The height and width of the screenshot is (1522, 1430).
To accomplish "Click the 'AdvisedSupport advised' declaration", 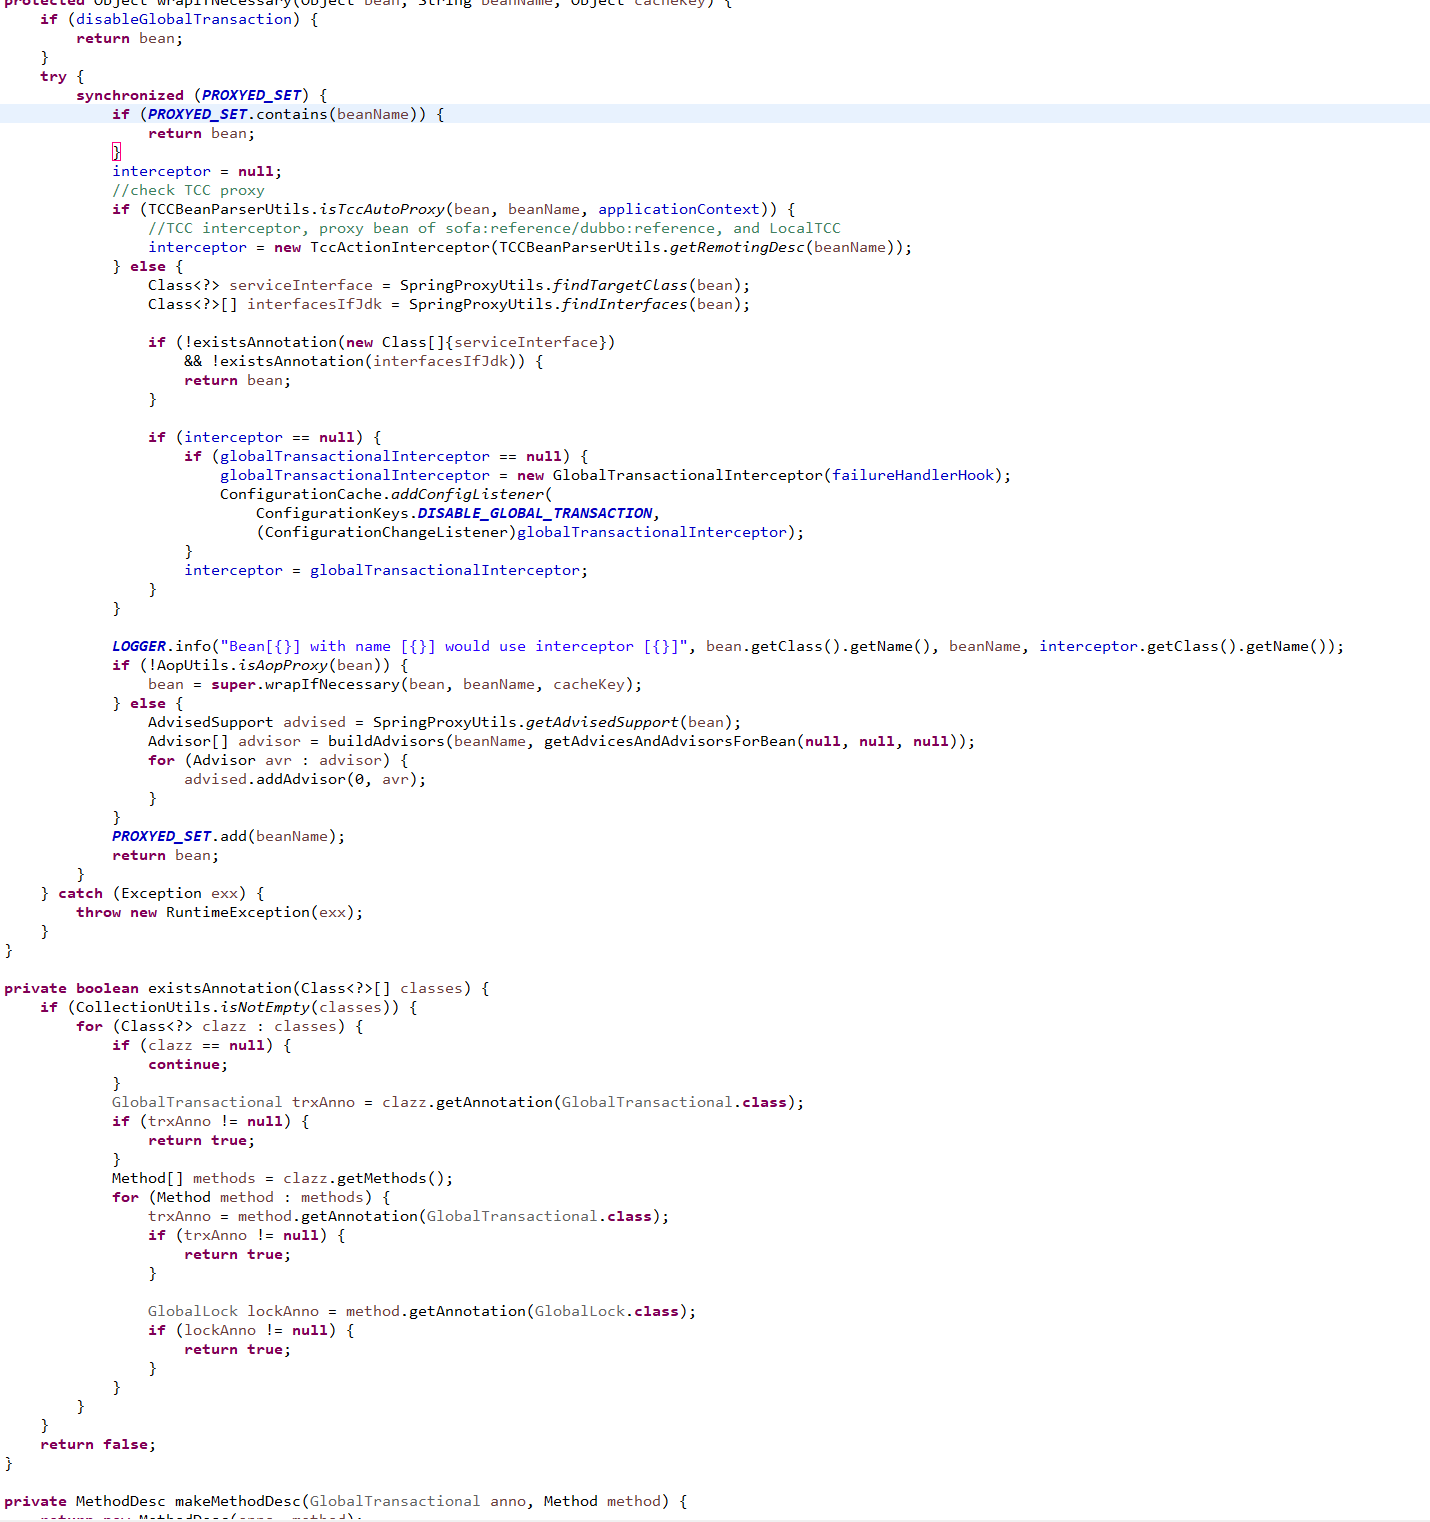I will point(247,722).
